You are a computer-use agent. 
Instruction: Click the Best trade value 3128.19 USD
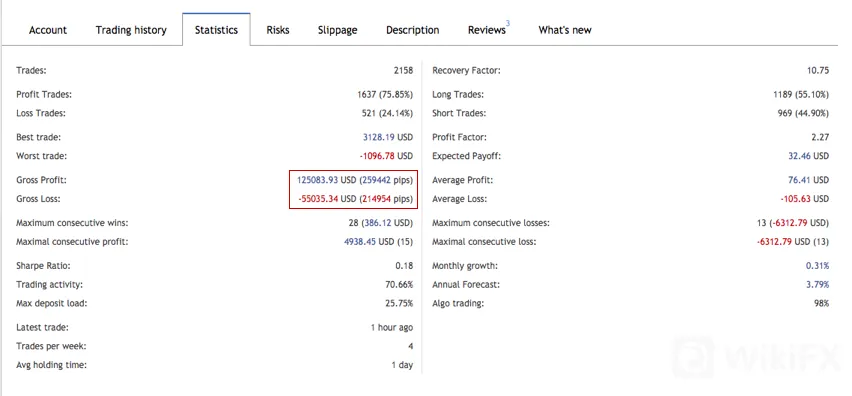387,137
